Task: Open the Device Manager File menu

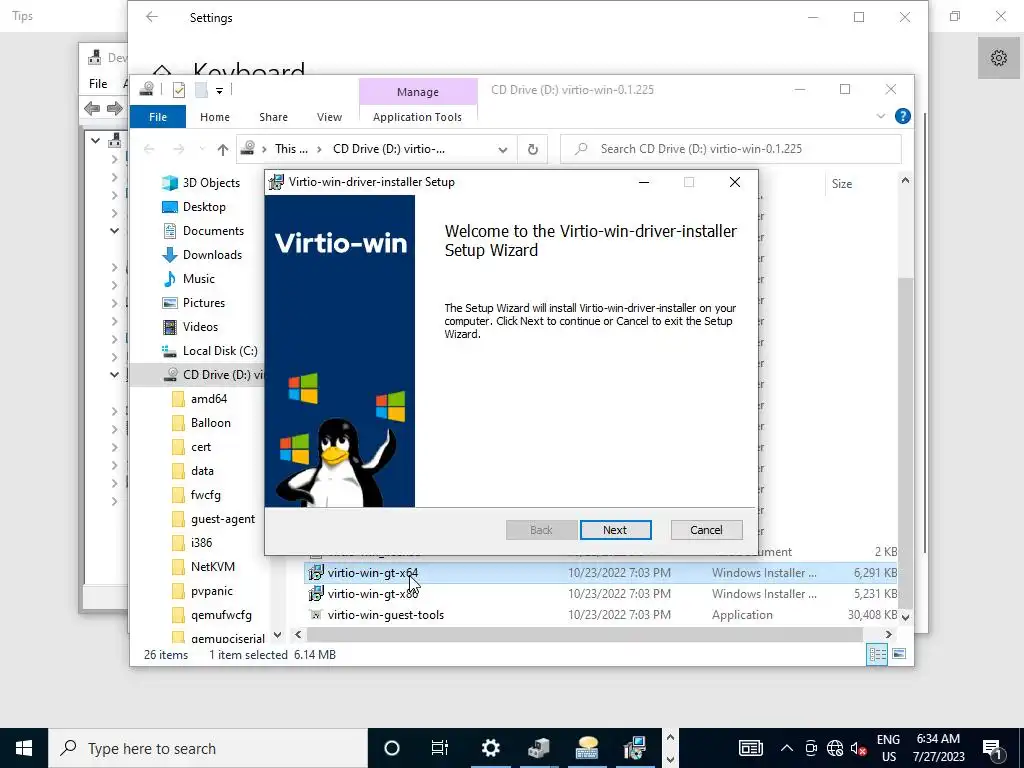Action: (98, 84)
